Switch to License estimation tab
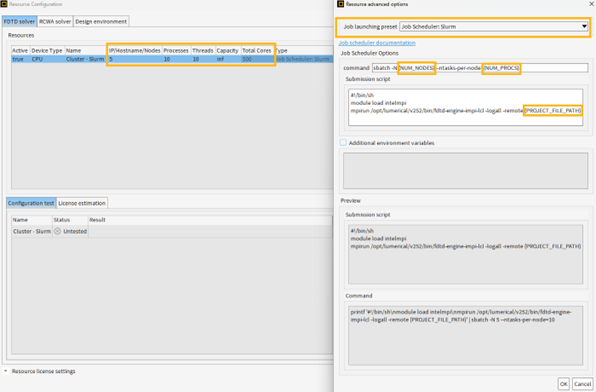This screenshot has width=596, height=392. [82, 203]
